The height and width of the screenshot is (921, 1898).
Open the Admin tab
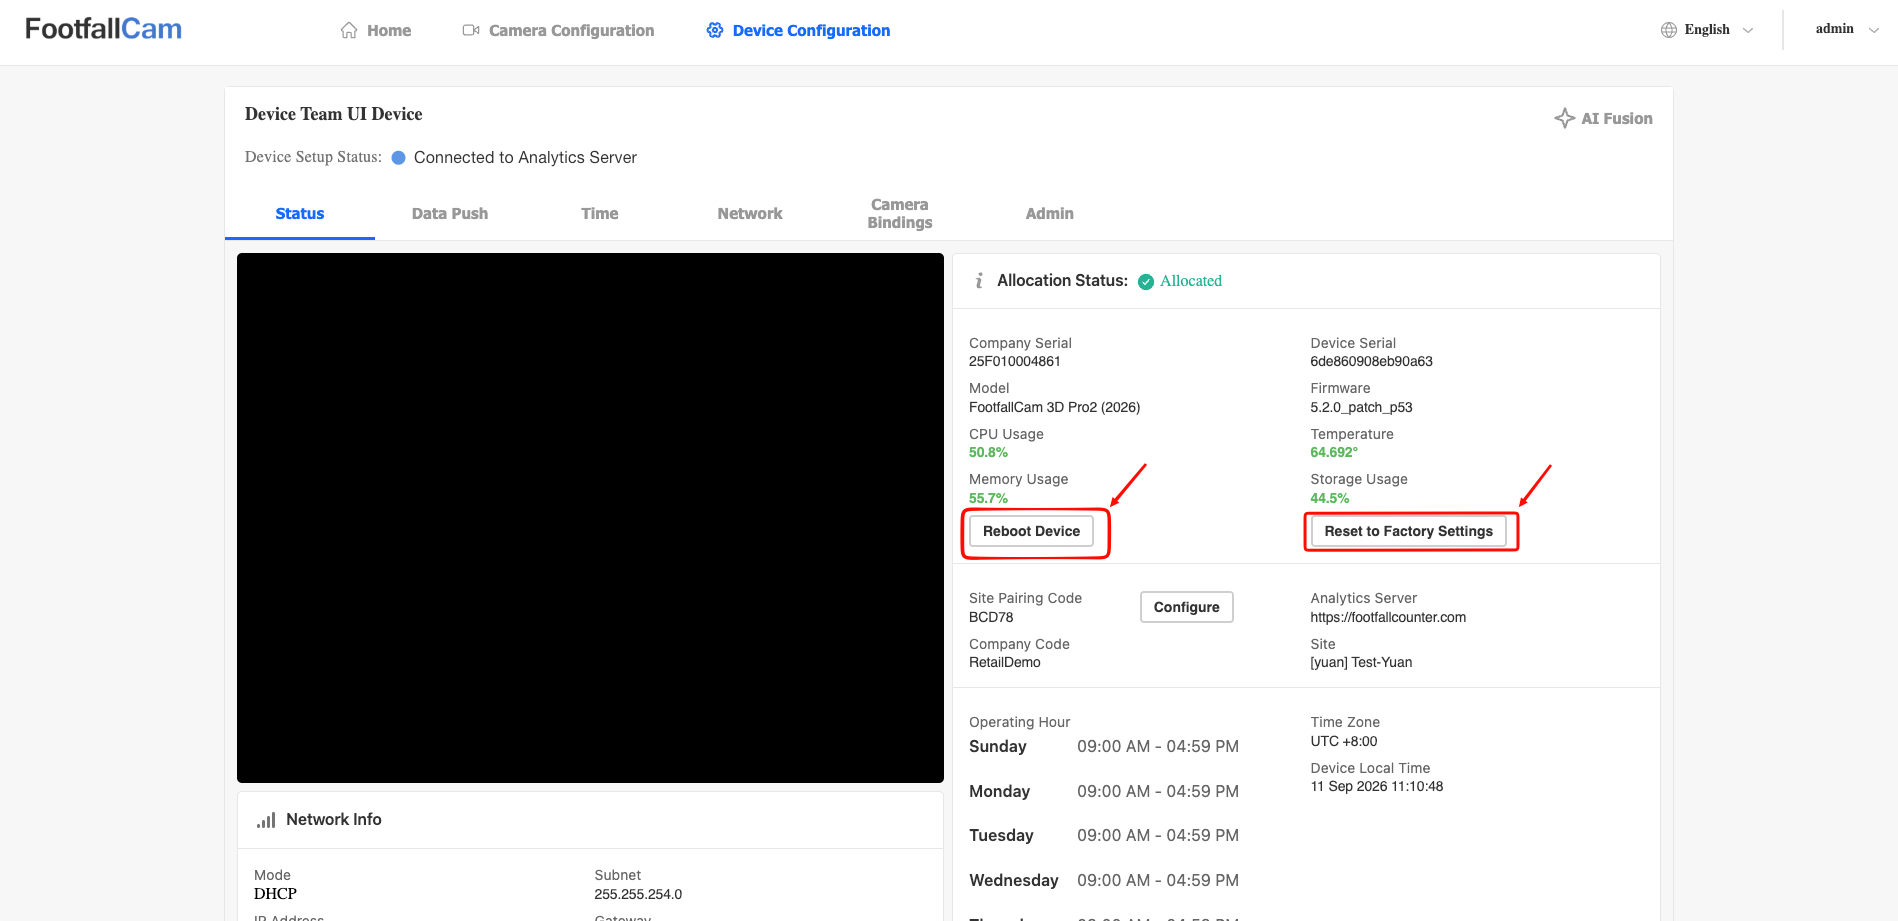click(1050, 214)
